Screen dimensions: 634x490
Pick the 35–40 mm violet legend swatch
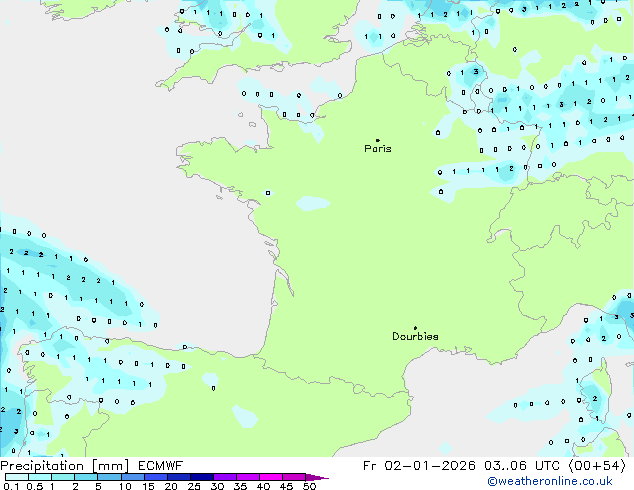(x=248, y=477)
